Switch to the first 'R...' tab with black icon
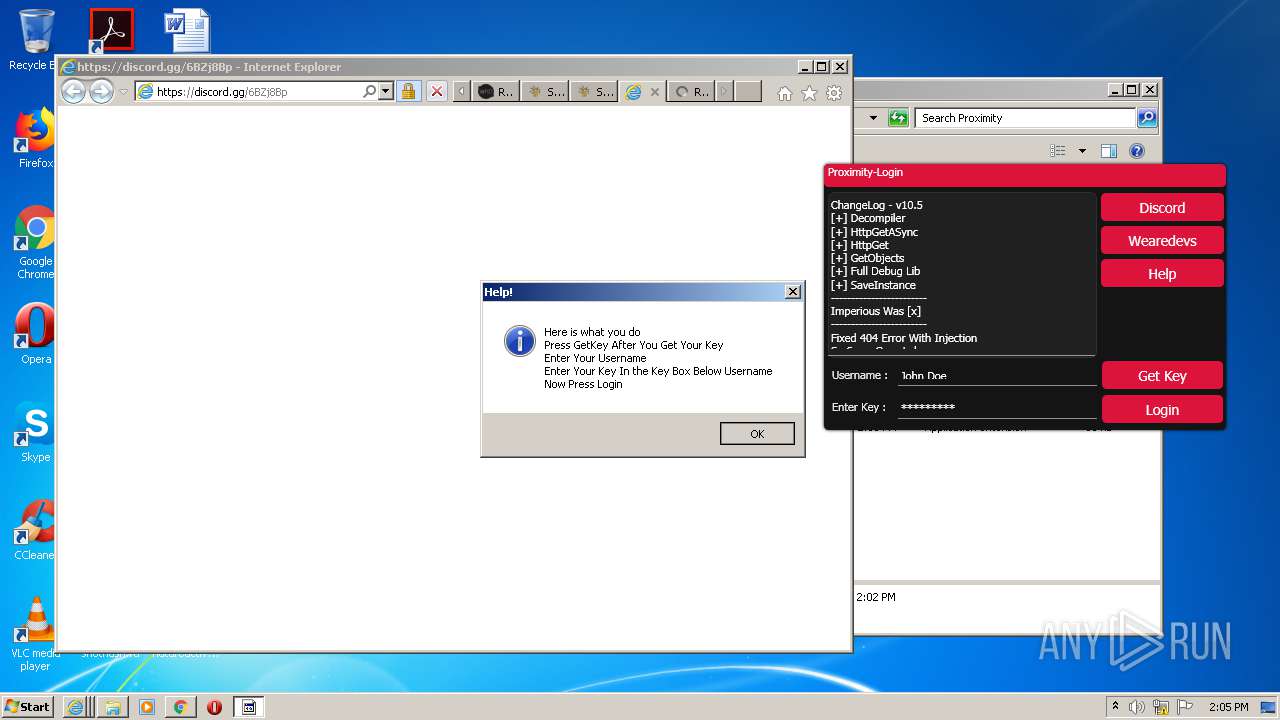 (496, 92)
